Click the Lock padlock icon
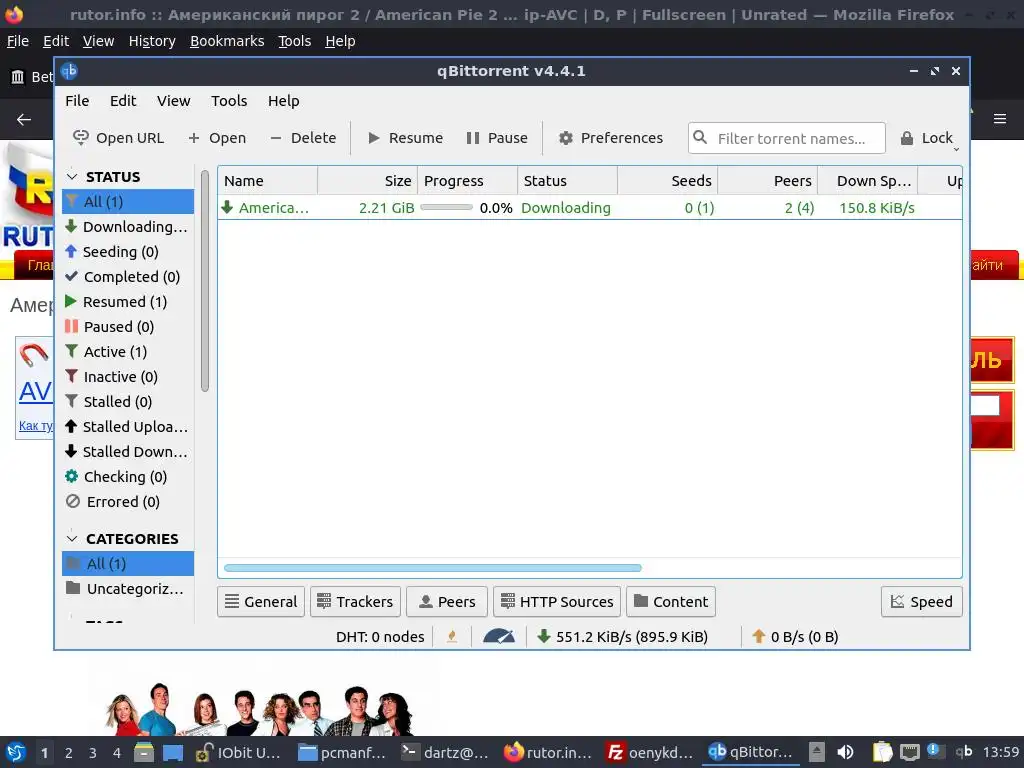1024x768 pixels. [906, 138]
